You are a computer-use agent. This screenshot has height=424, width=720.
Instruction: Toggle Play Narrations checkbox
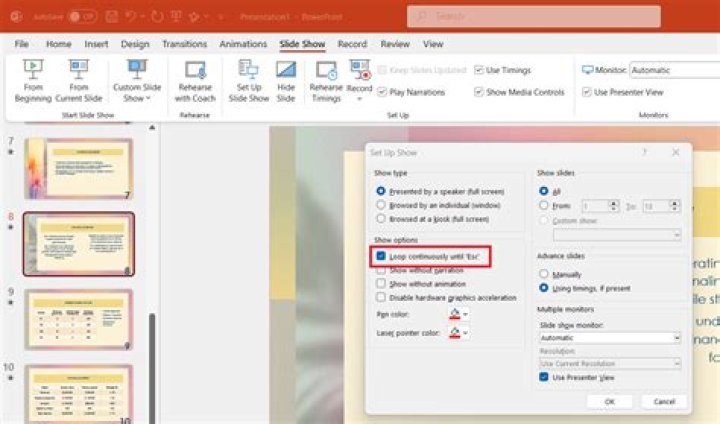(x=382, y=92)
